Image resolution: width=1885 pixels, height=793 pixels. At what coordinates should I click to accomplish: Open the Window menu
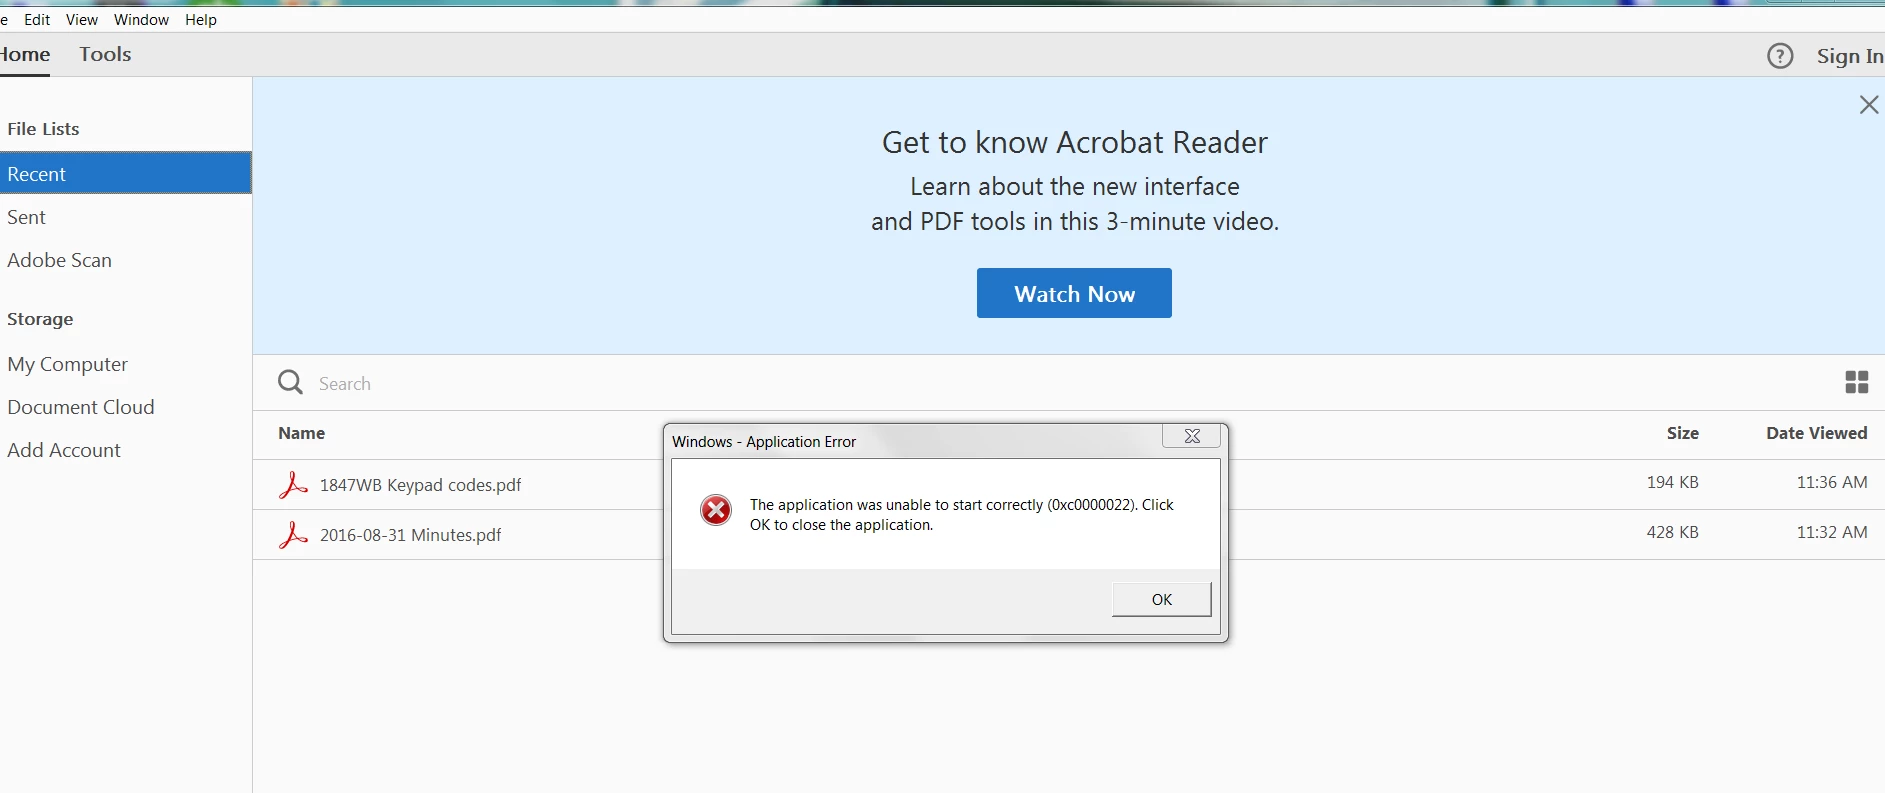tap(141, 19)
